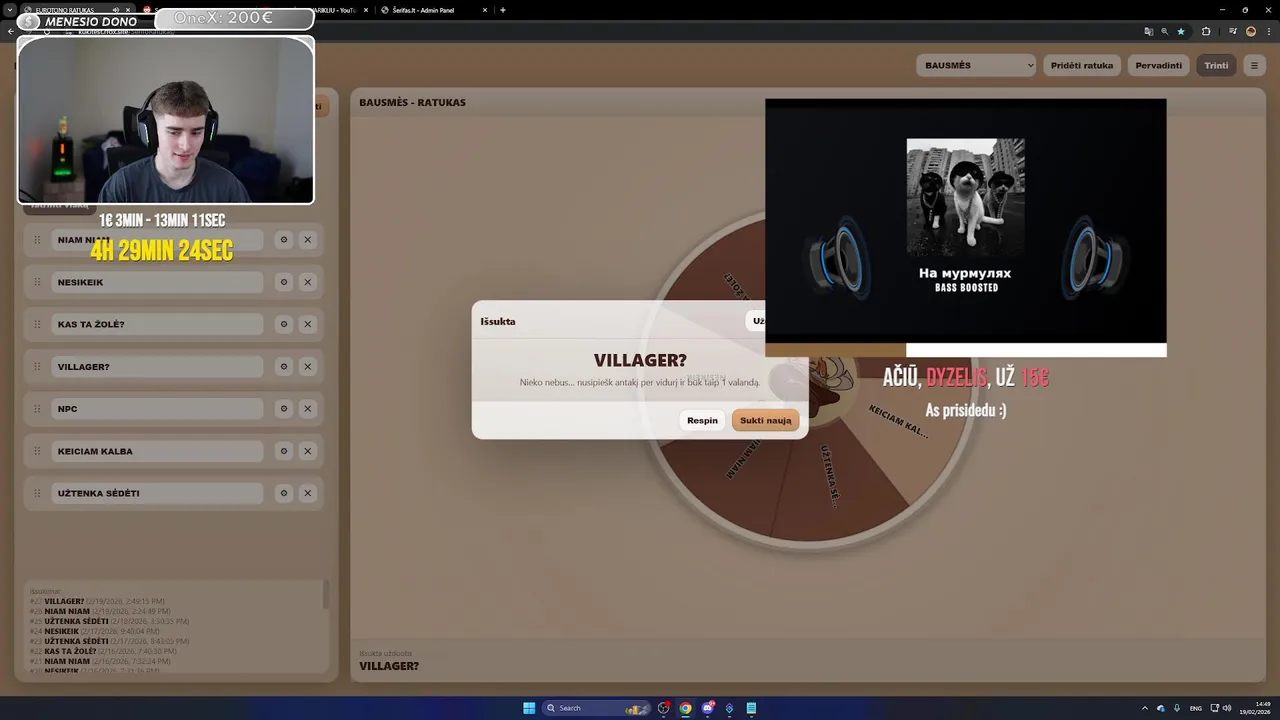
Task: Open settings gear for UŽTENKA SĖDĖTI row
Action: (284, 493)
